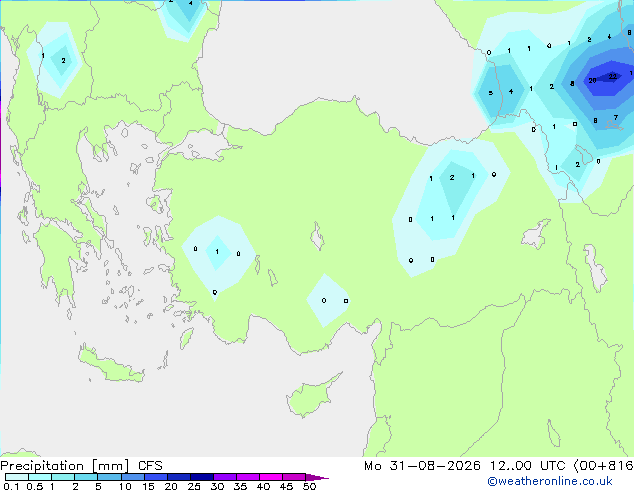Click the purple arrow at legend end
Viewport: 634px width, 490px height.
pos(317,477)
